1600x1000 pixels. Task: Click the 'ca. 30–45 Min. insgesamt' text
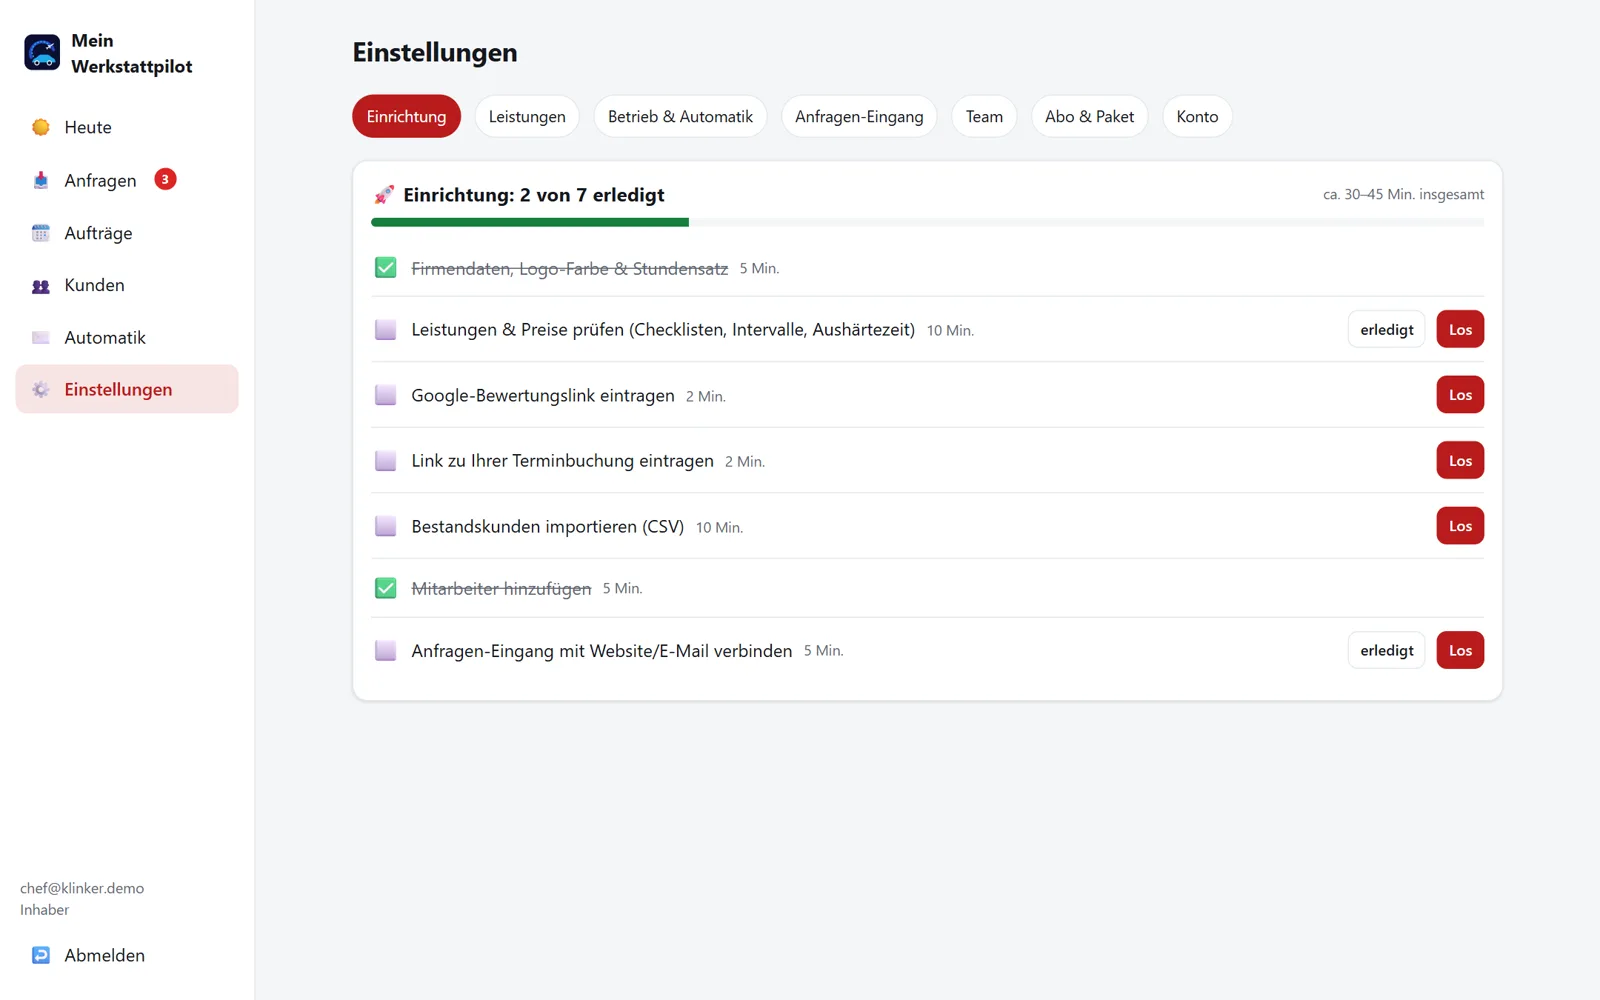coord(1403,194)
